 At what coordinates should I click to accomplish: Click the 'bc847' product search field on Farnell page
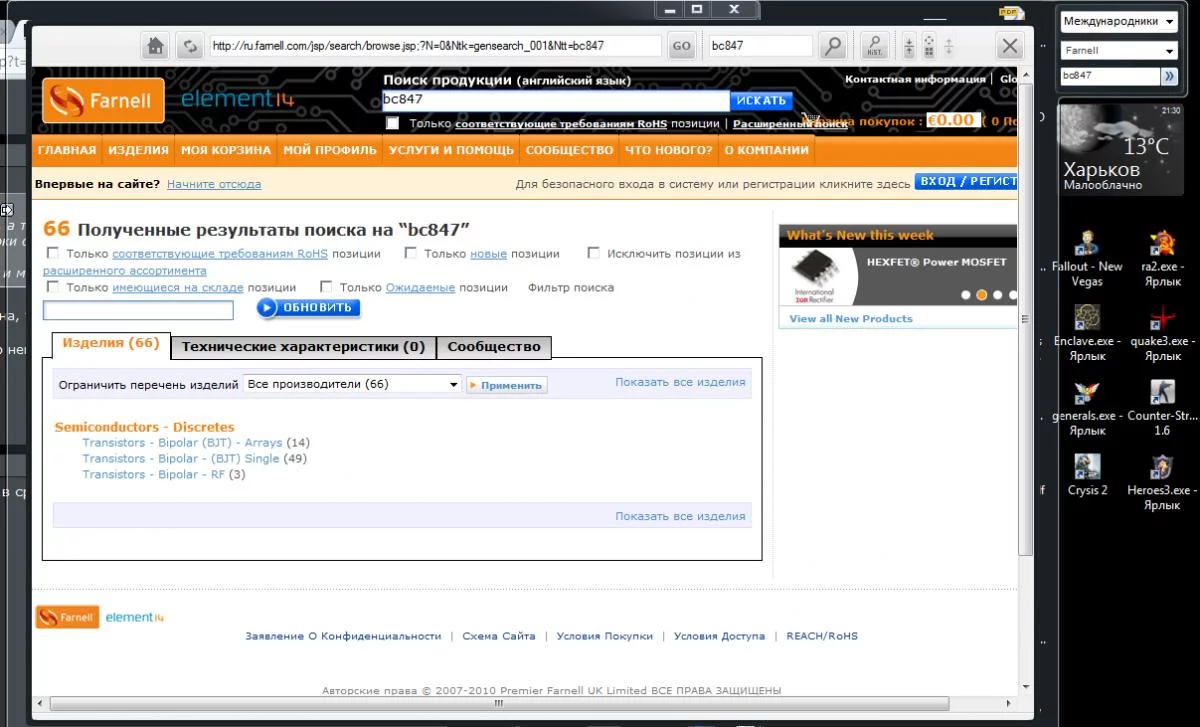pyautogui.click(x=556, y=100)
